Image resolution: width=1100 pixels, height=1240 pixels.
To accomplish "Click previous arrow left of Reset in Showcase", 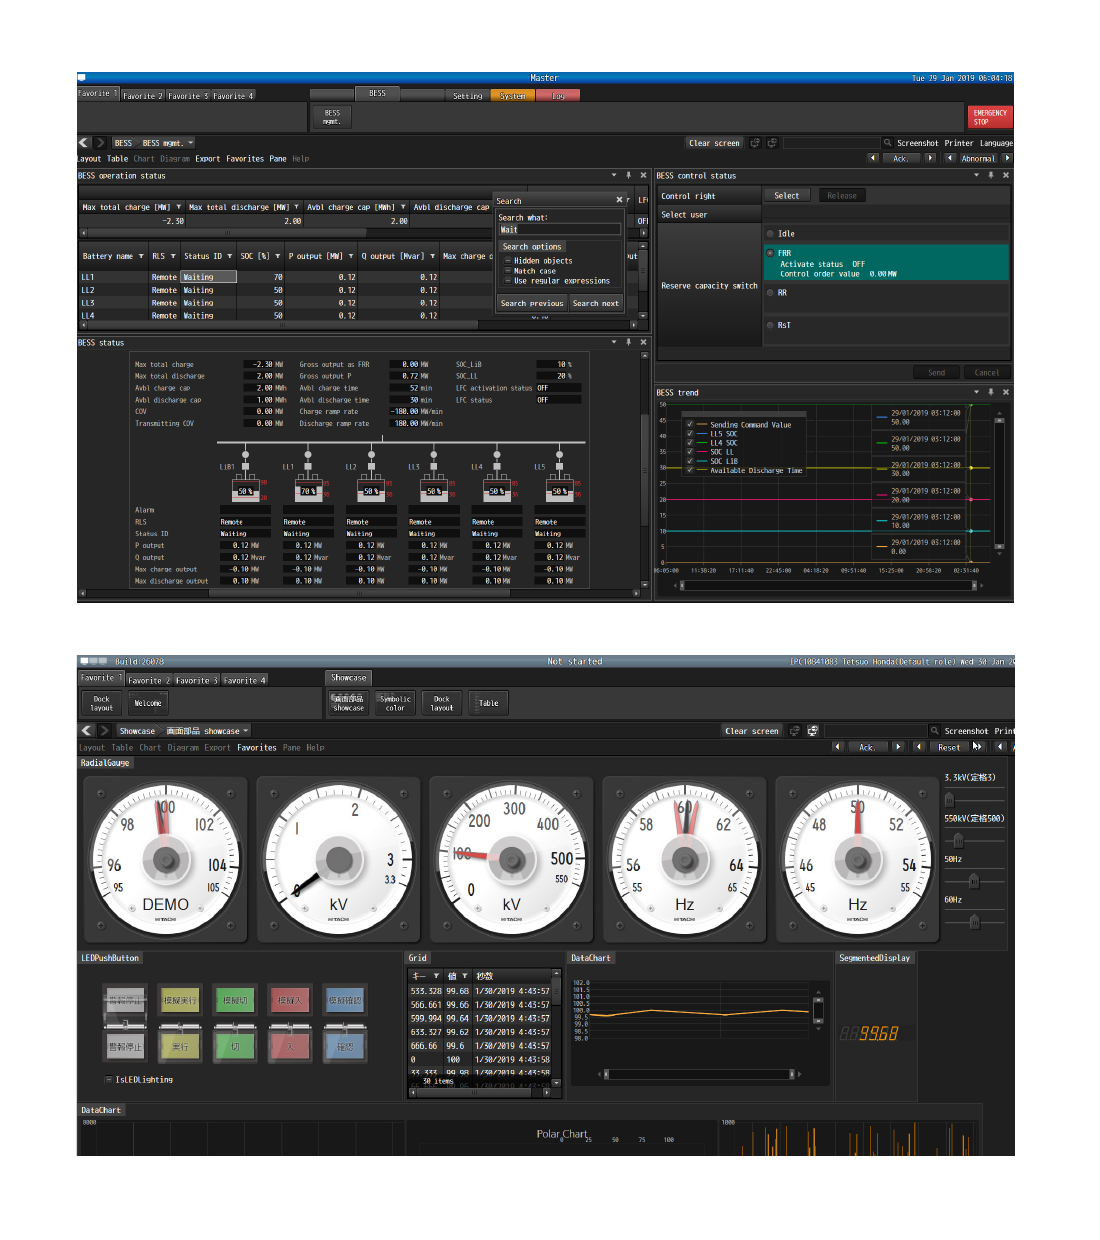I will click(918, 746).
